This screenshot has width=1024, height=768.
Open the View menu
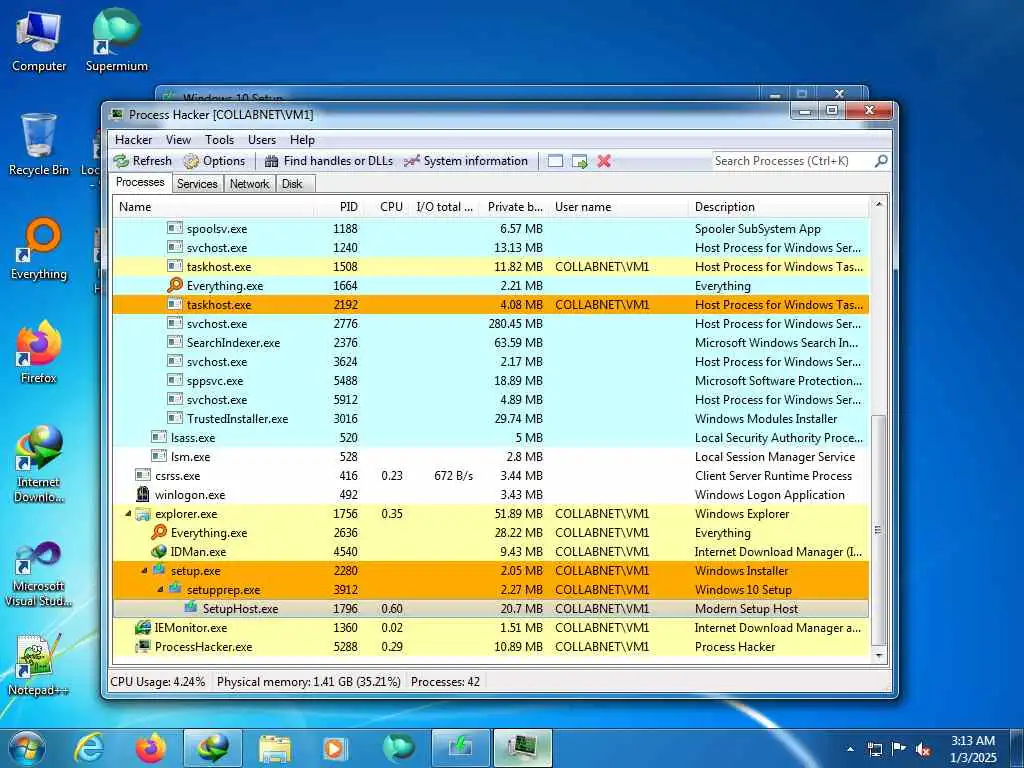click(178, 140)
